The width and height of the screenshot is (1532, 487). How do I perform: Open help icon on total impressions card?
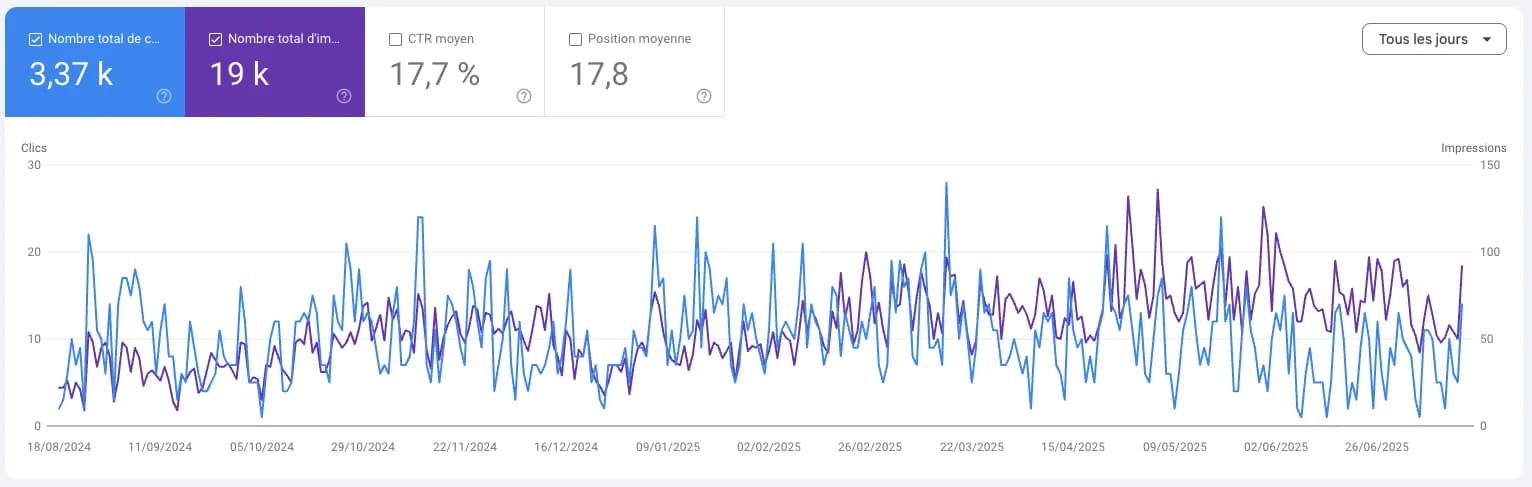(344, 96)
